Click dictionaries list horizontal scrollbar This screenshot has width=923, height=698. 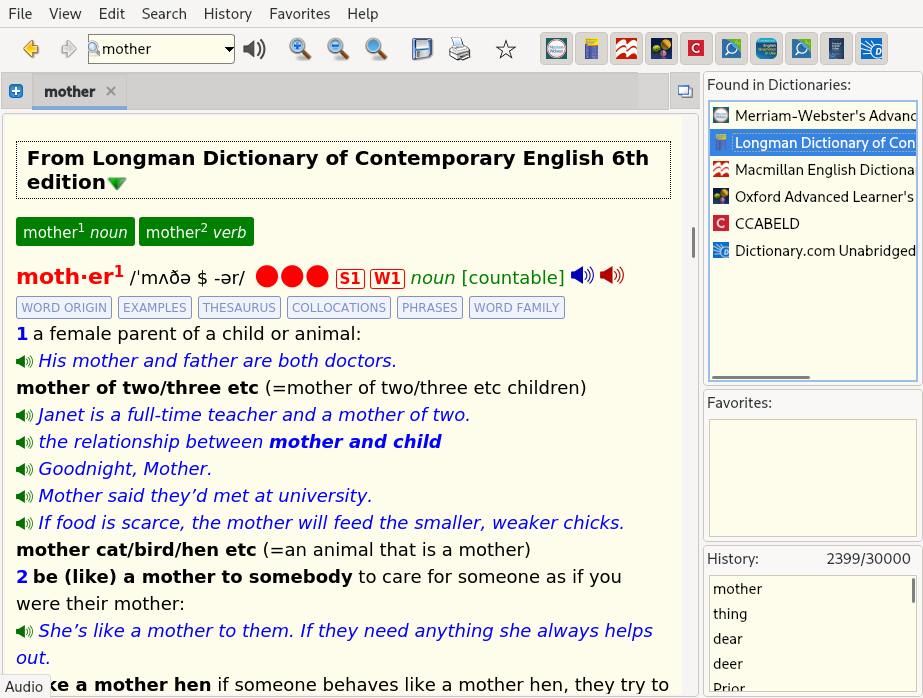coord(761,377)
